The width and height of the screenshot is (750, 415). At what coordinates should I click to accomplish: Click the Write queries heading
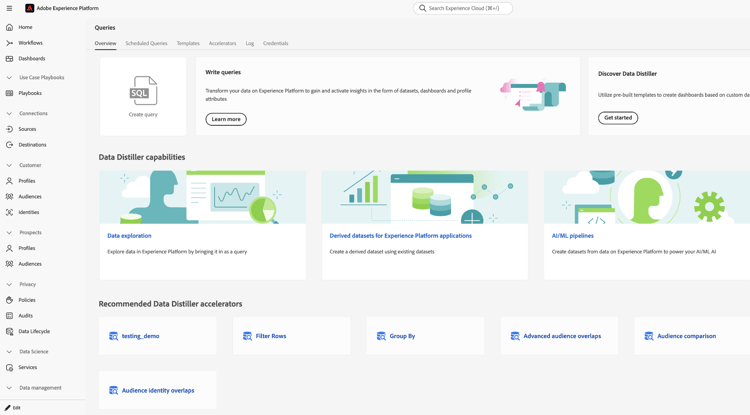(x=223, y=72)
